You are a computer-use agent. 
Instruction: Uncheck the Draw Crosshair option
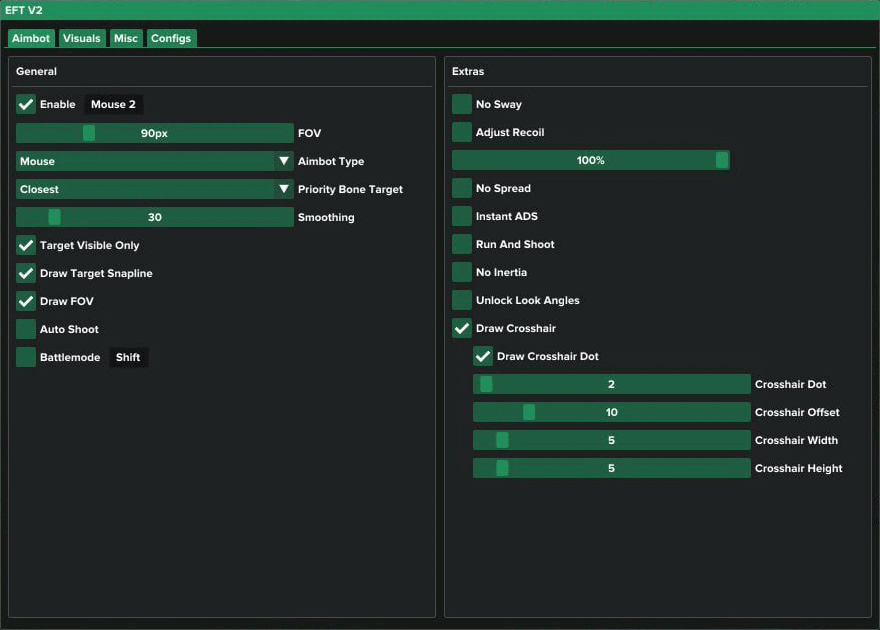point(462,328)
